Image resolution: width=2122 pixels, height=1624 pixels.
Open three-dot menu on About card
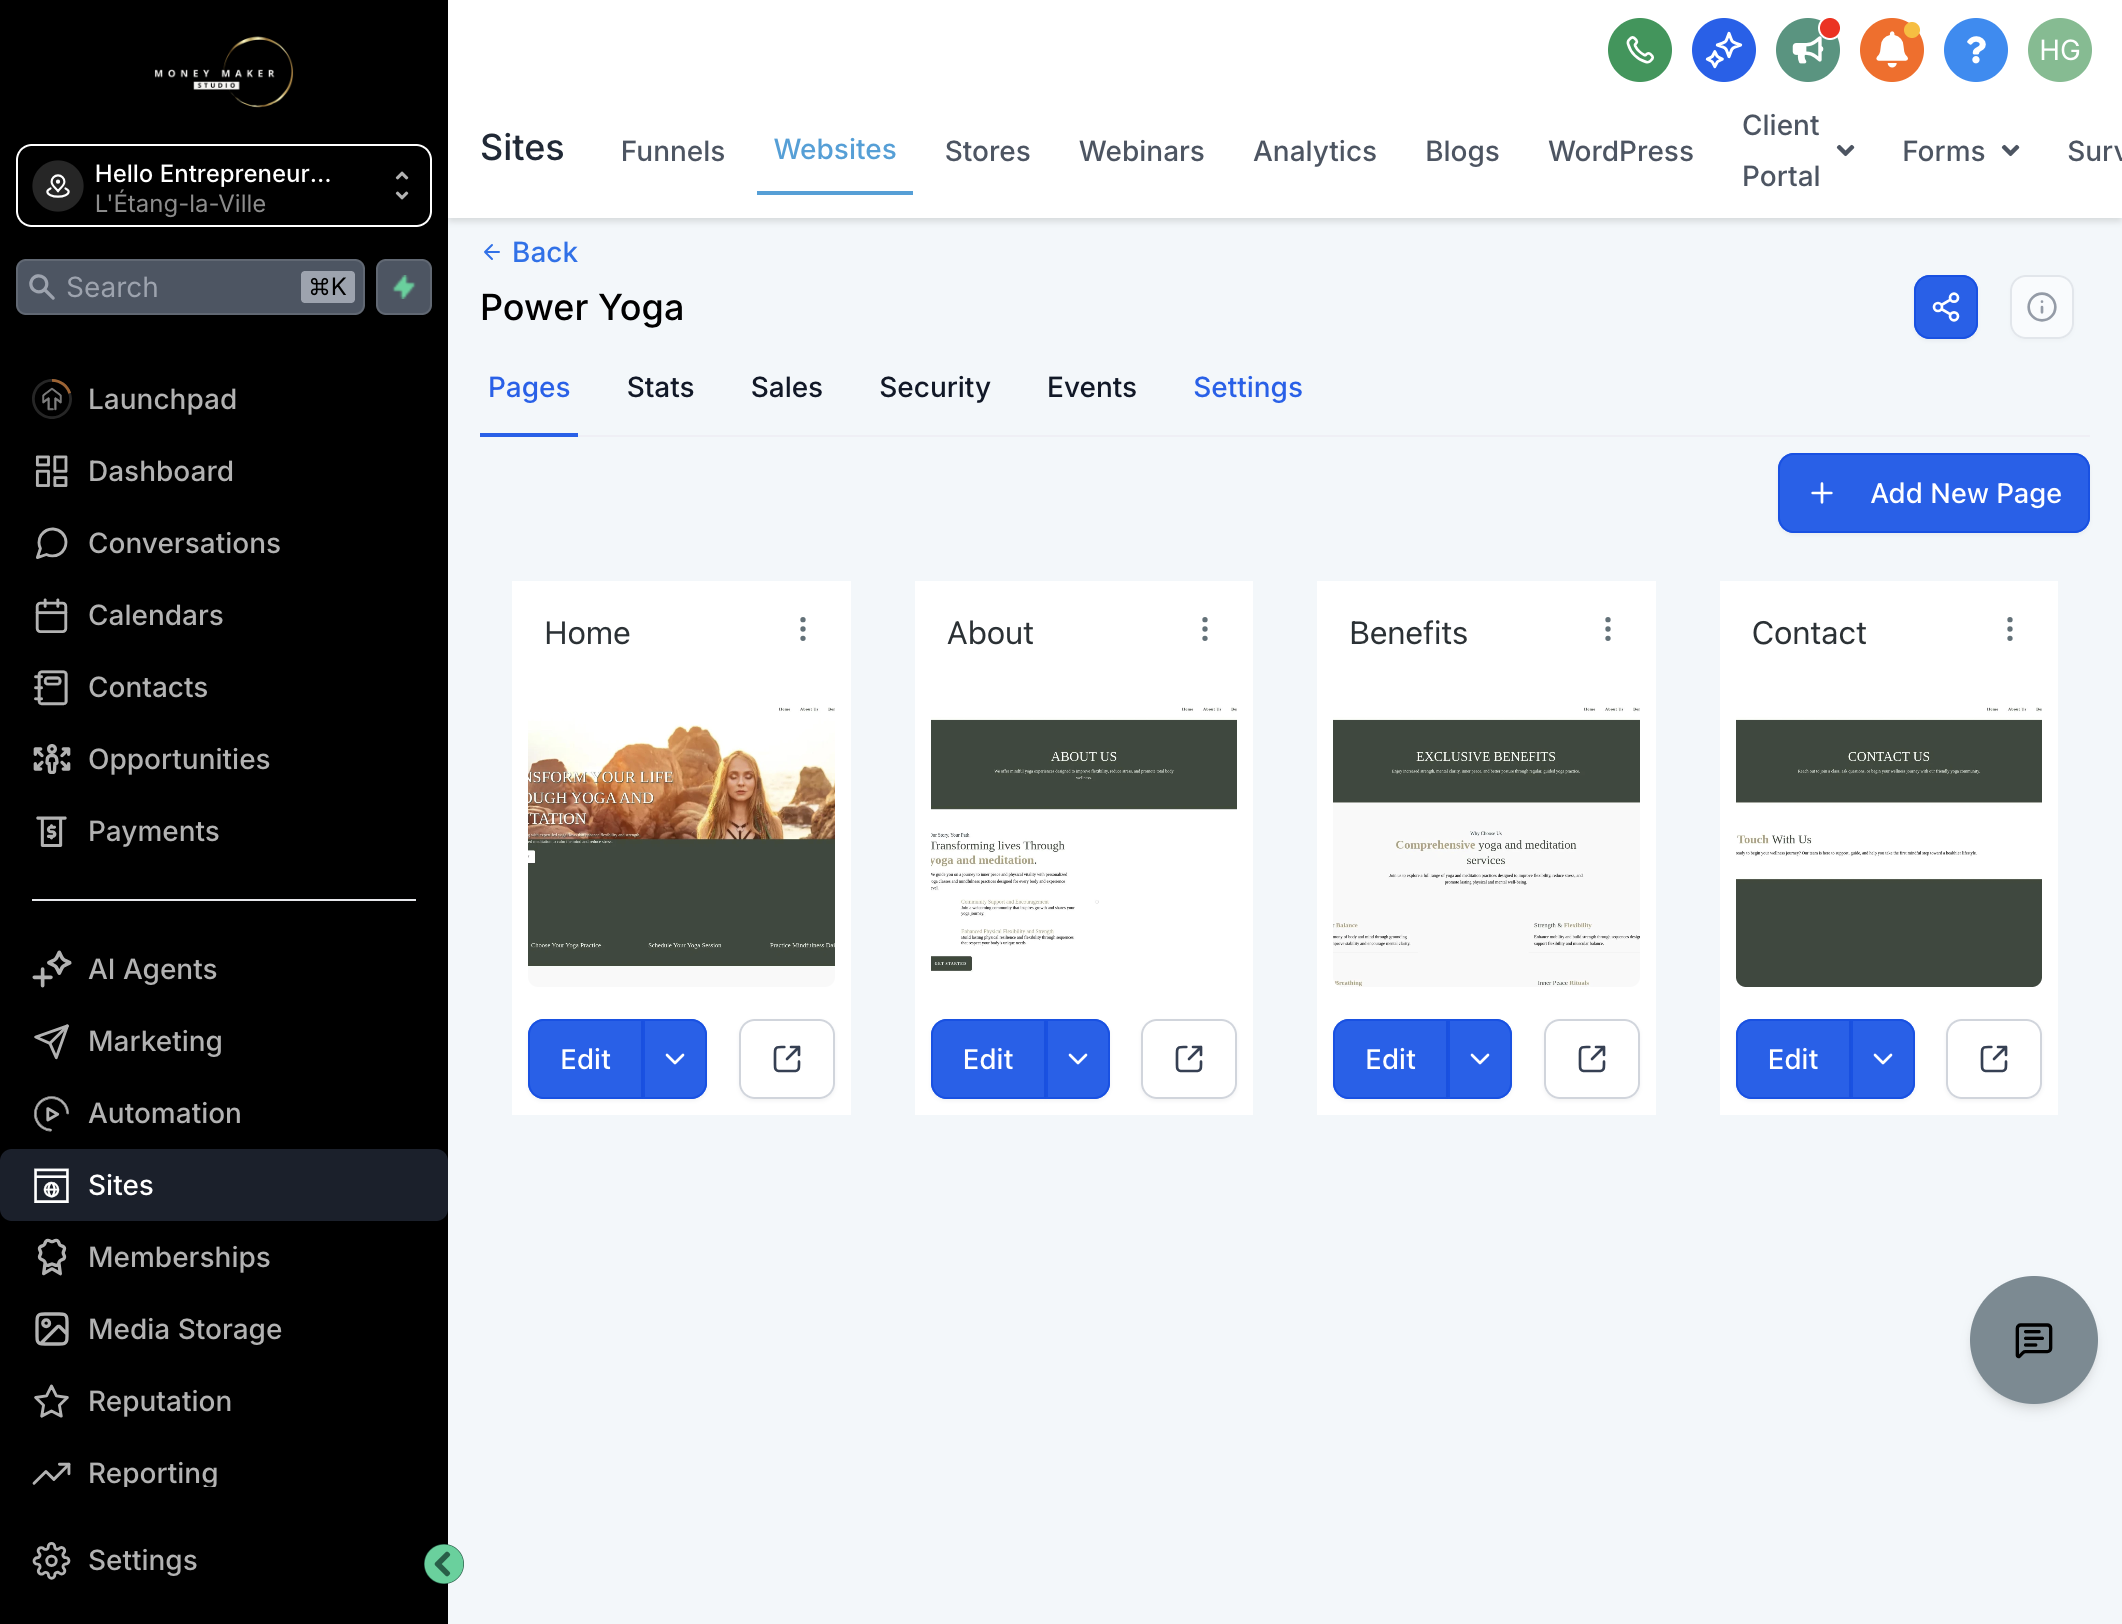tap(1205, 630)
